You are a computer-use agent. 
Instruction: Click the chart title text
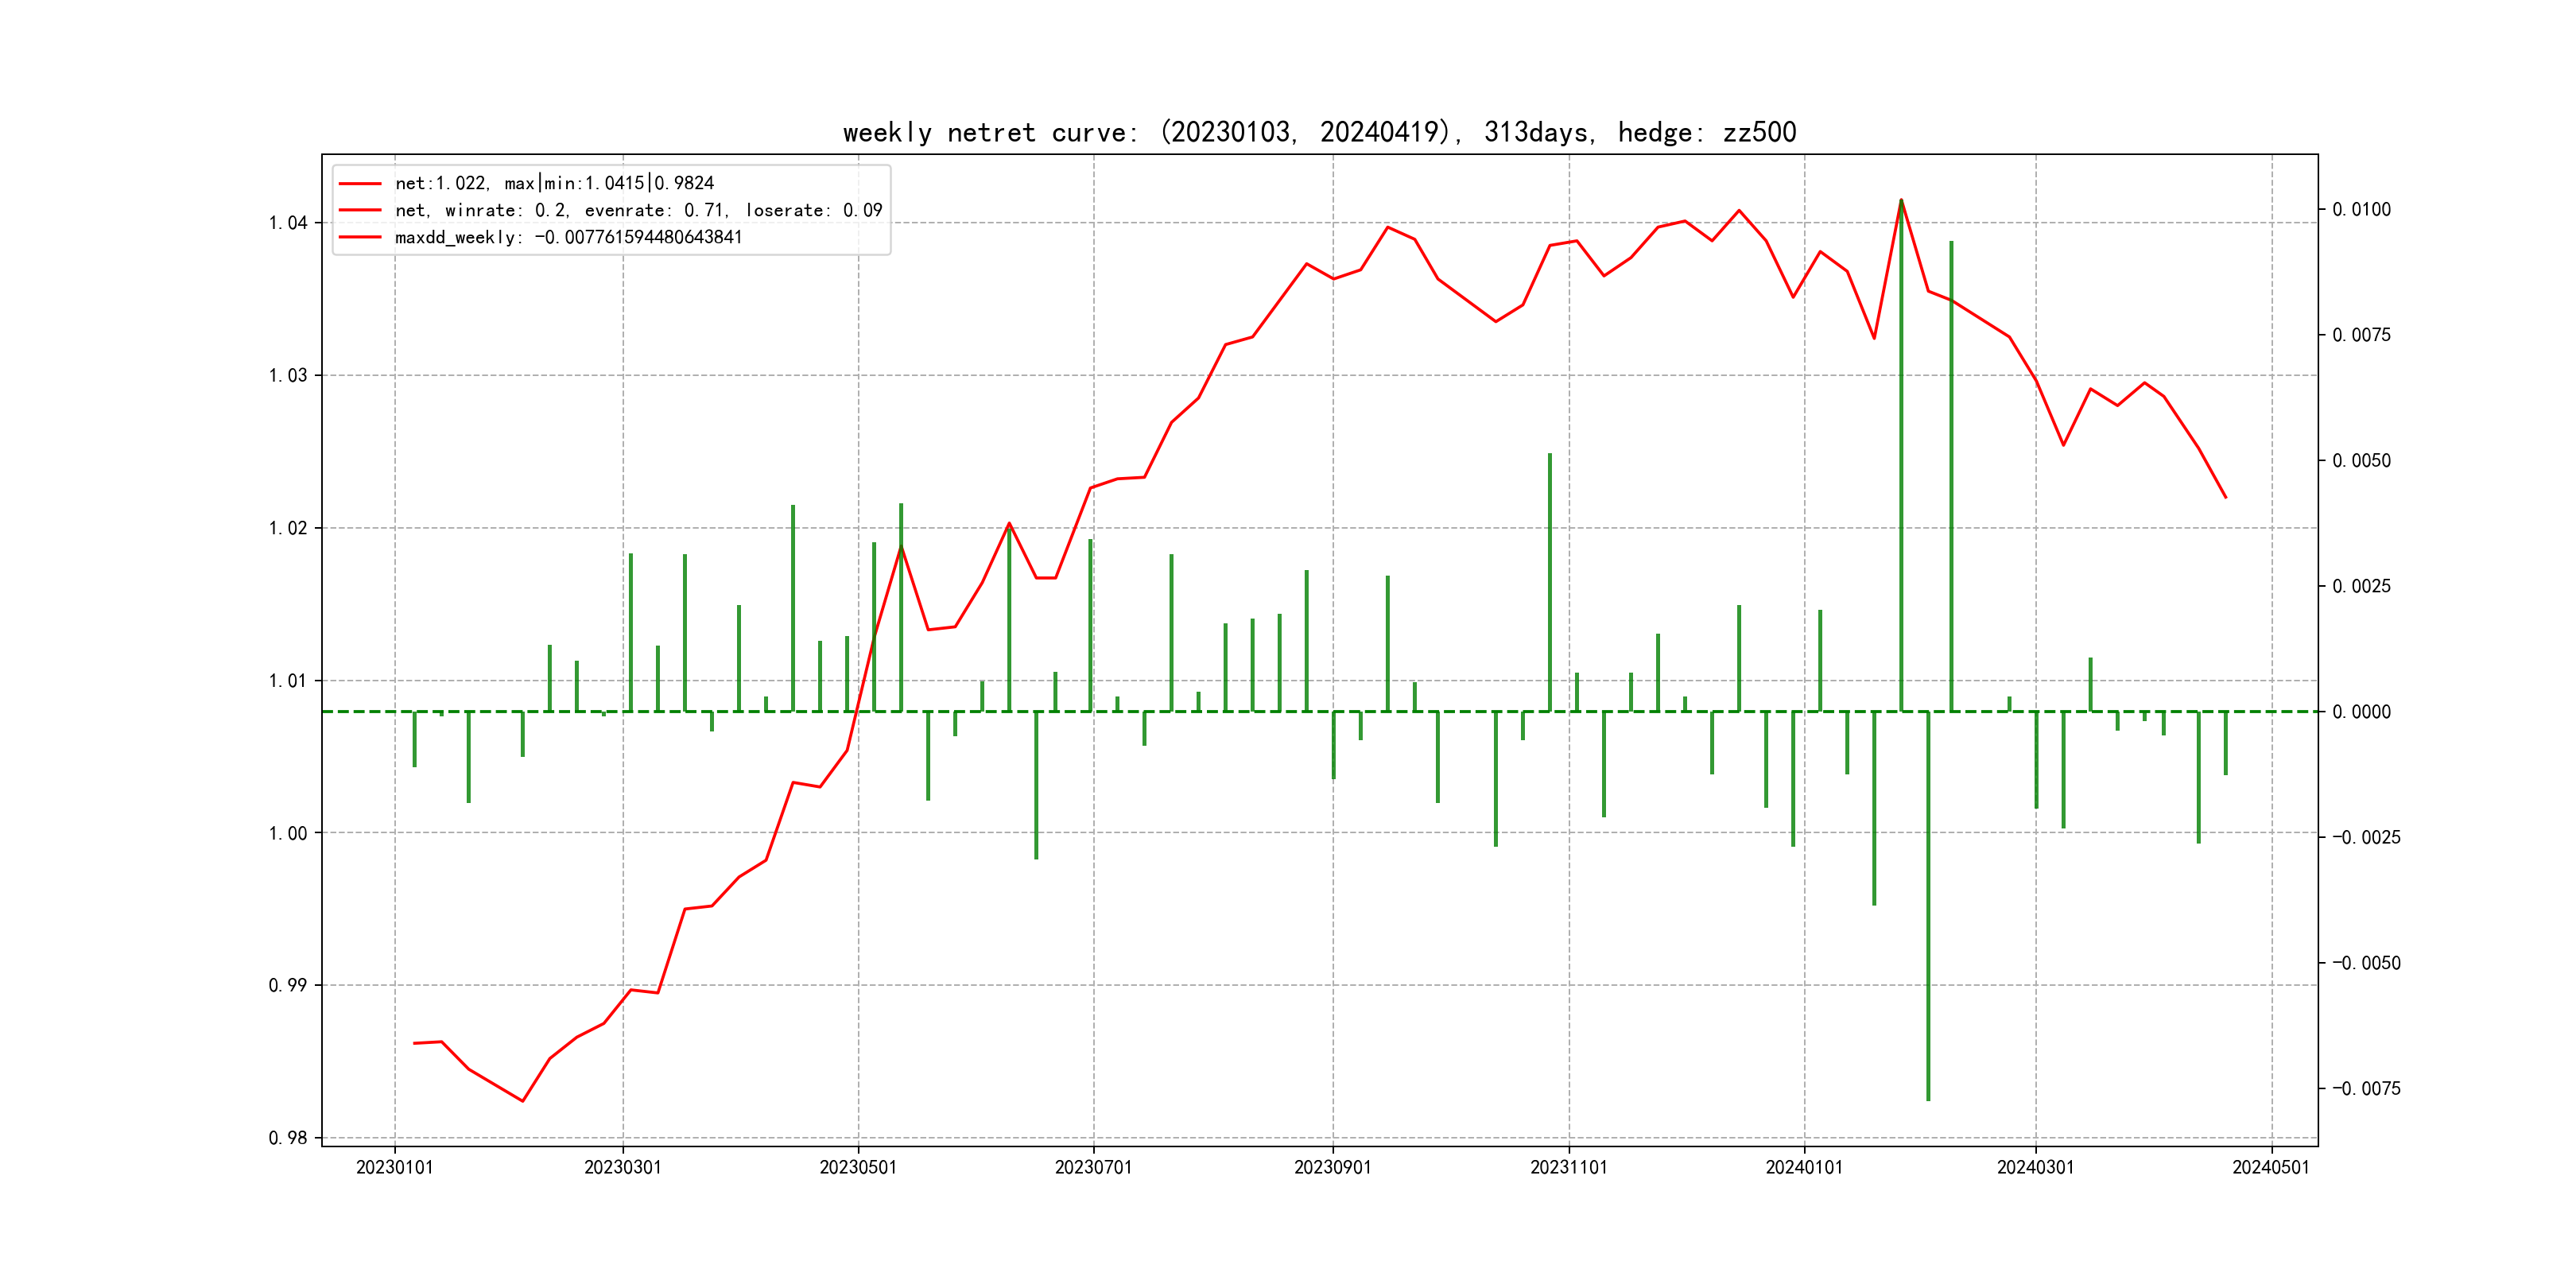[x=1319, y=132]
